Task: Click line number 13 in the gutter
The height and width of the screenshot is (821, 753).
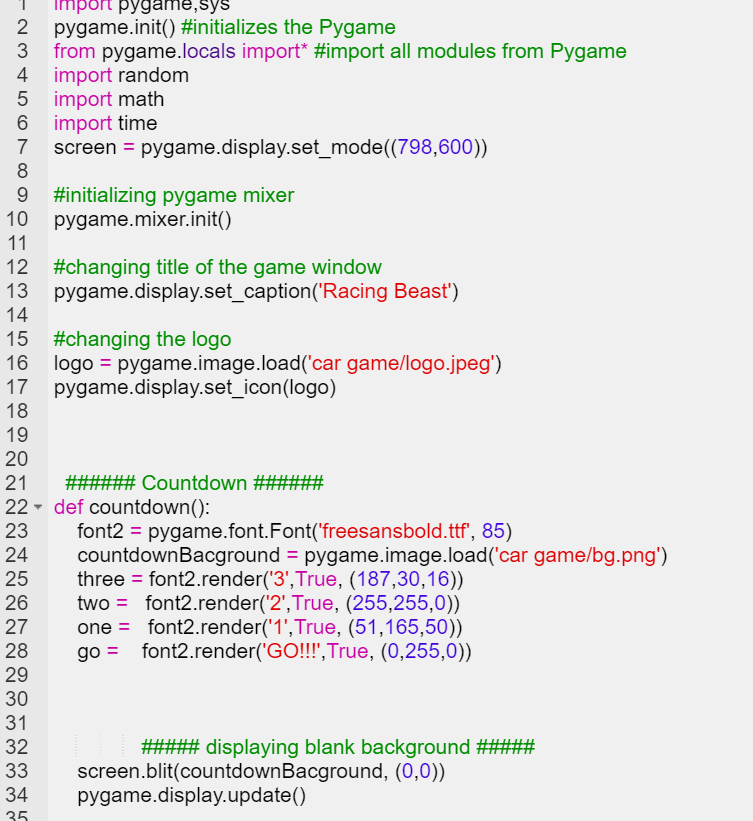Action: tap(17, 291)
